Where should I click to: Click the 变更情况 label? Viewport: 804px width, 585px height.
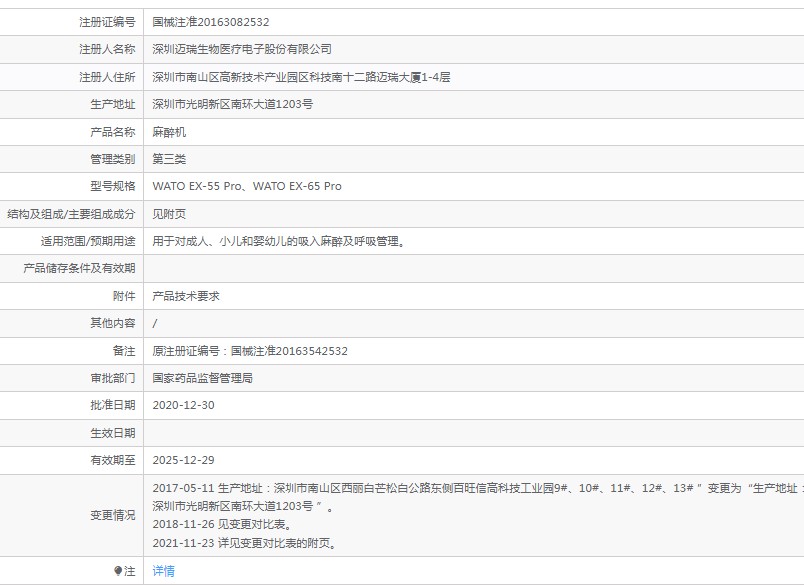[x=113, y=515]
